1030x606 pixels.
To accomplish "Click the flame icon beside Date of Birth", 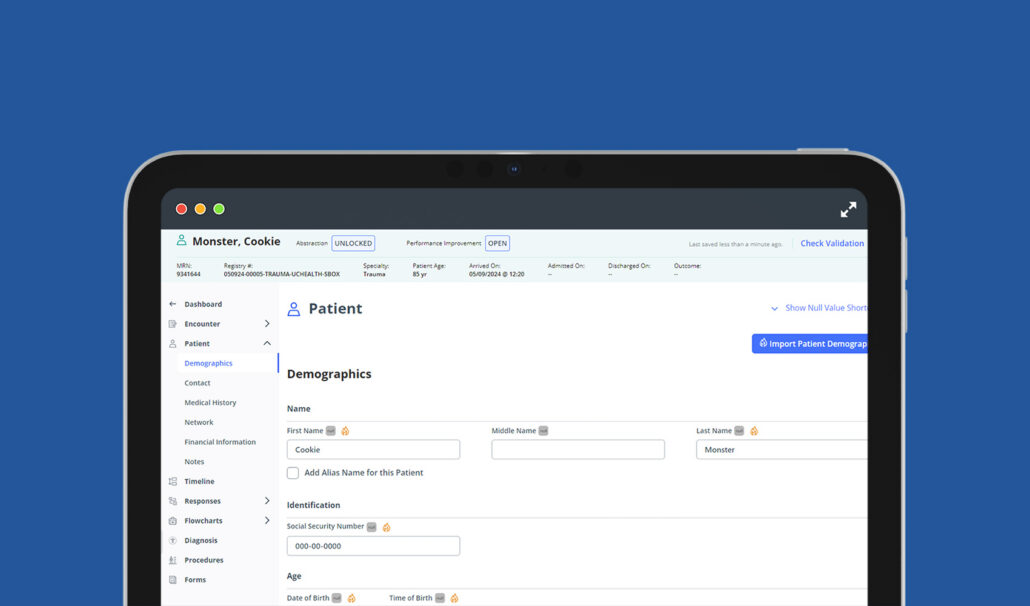I will (x=351, y=598).
